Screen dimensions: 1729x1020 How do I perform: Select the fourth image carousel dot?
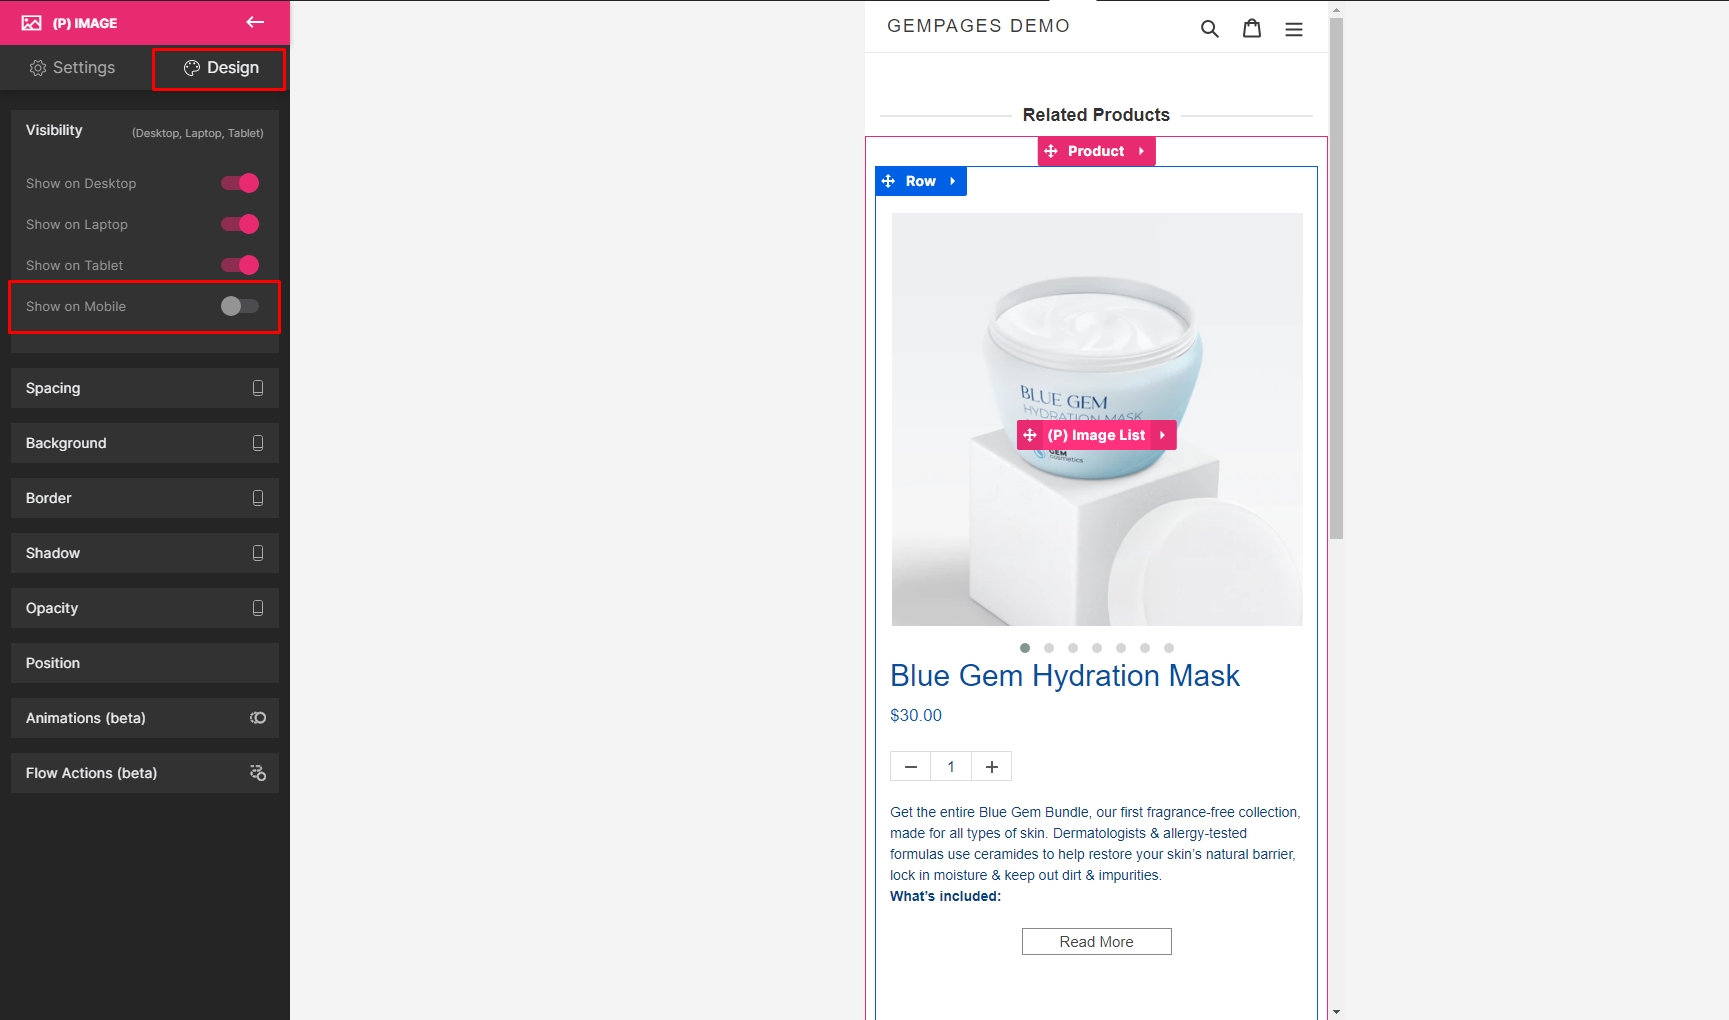coord(1097,648)
